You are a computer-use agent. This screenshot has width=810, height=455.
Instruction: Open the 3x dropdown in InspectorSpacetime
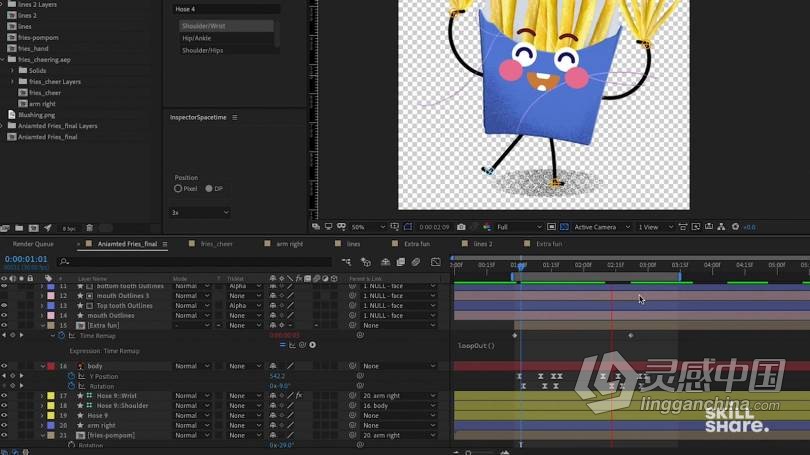[199, 212]
